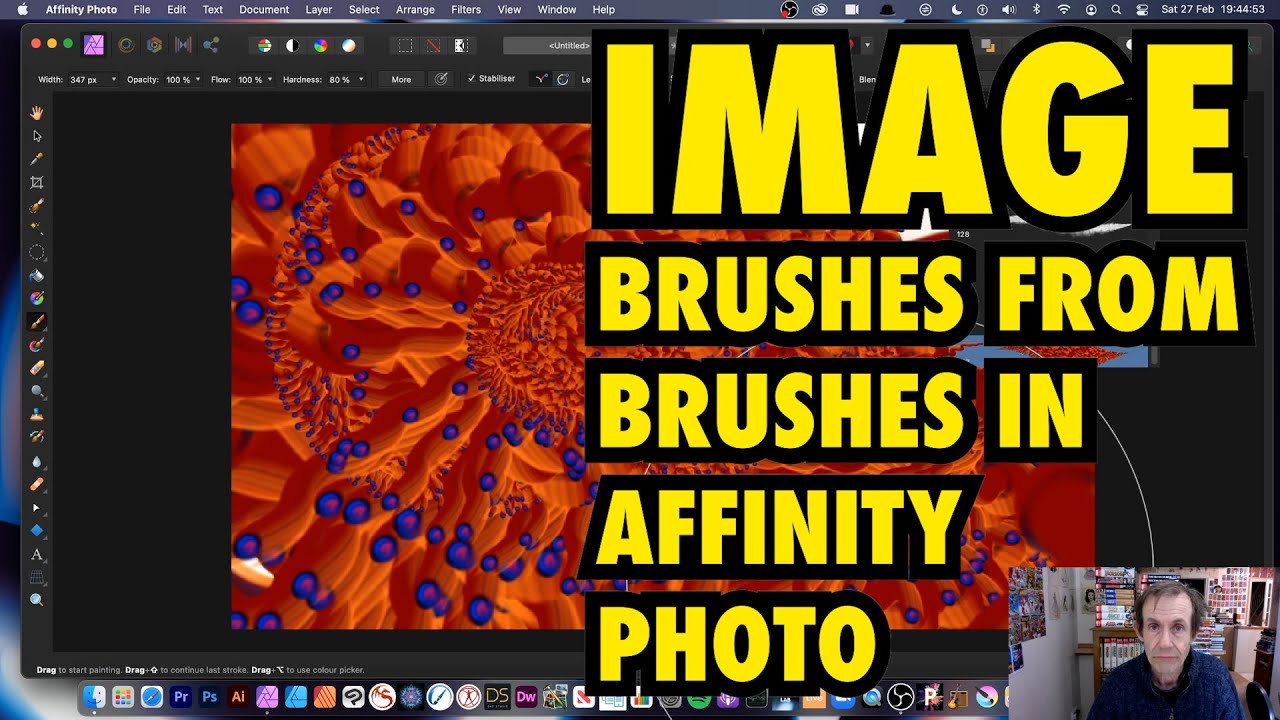Select the Paint Brush tool
Screen dimensions: 1280x720
pyautogui.click(x=37, y=322)
